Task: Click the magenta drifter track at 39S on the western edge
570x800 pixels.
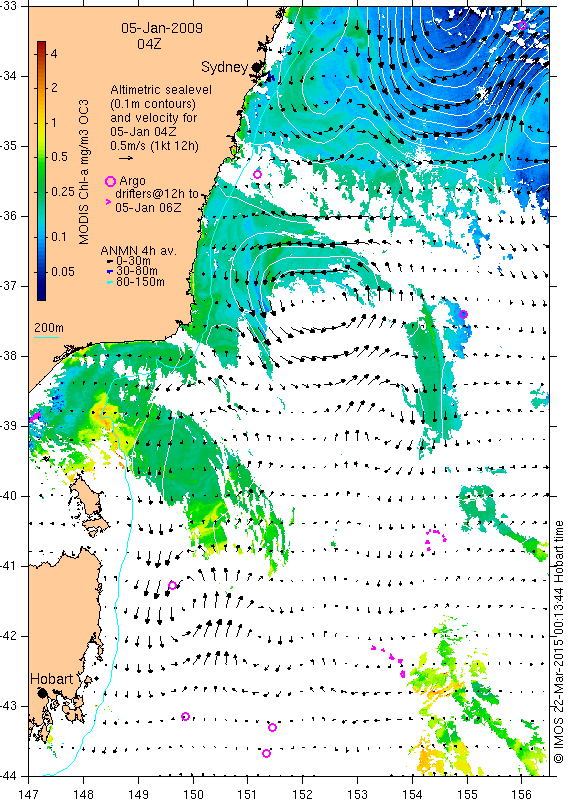Action: [x=34, y=417]
